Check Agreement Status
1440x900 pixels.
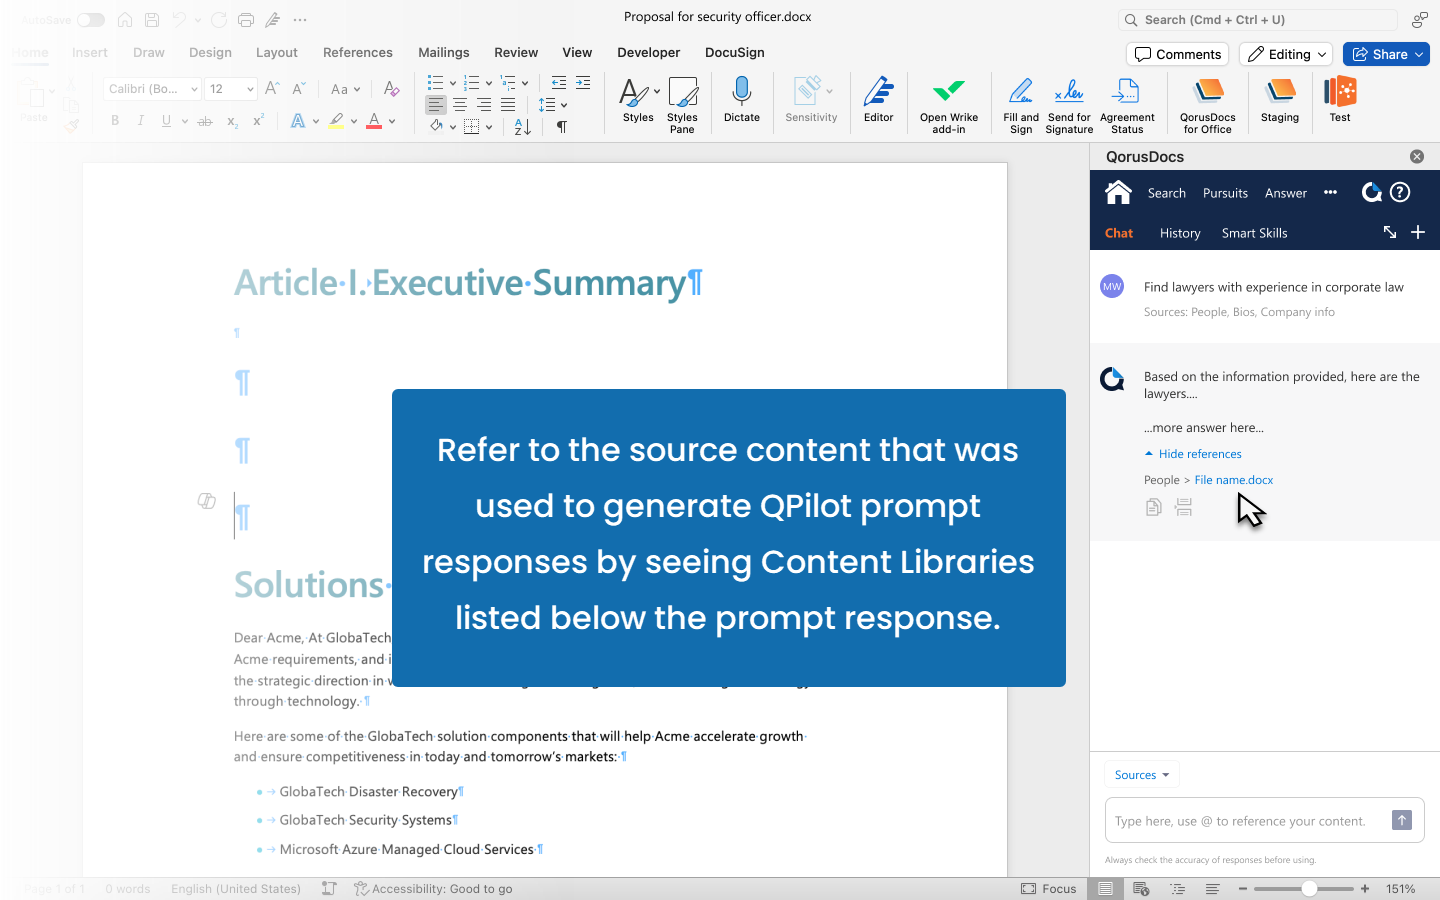click(1127, 105)
